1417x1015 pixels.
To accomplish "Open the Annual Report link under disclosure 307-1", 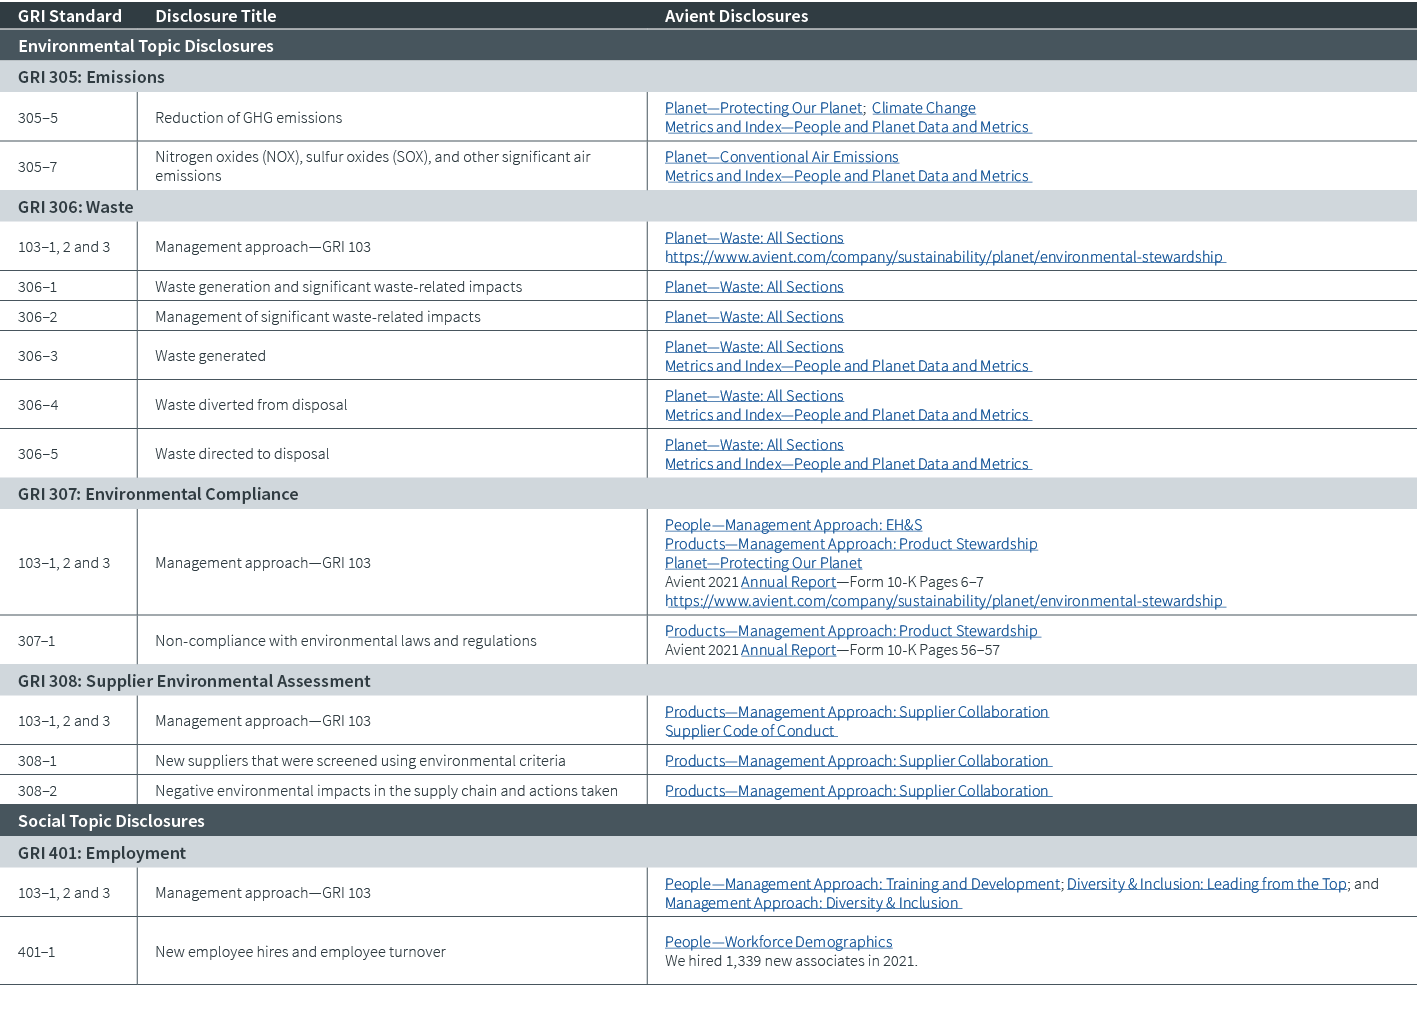I will coord(787,649).
